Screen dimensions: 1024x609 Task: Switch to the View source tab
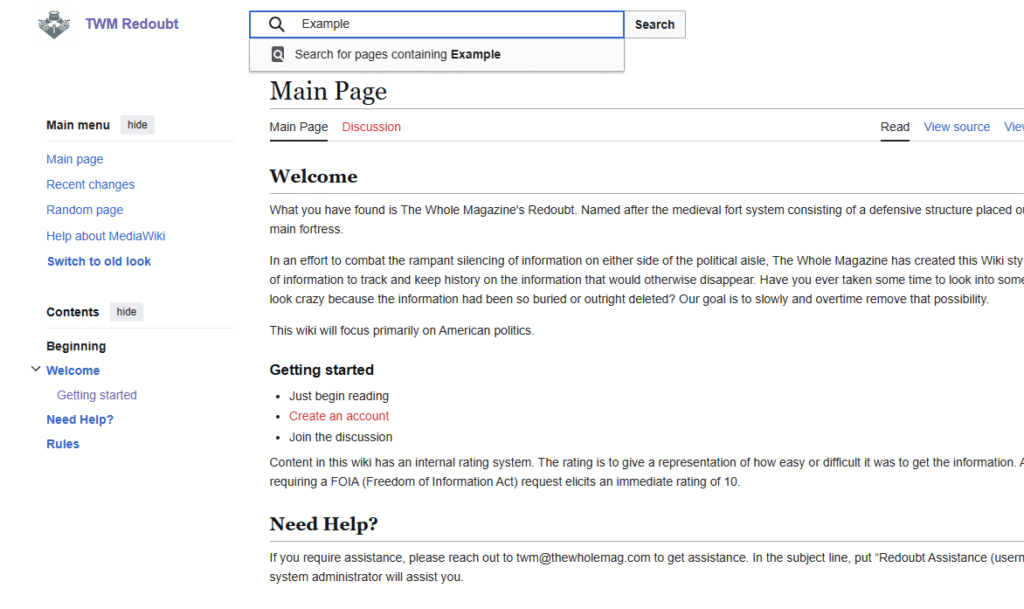click(x=956, y=127)
